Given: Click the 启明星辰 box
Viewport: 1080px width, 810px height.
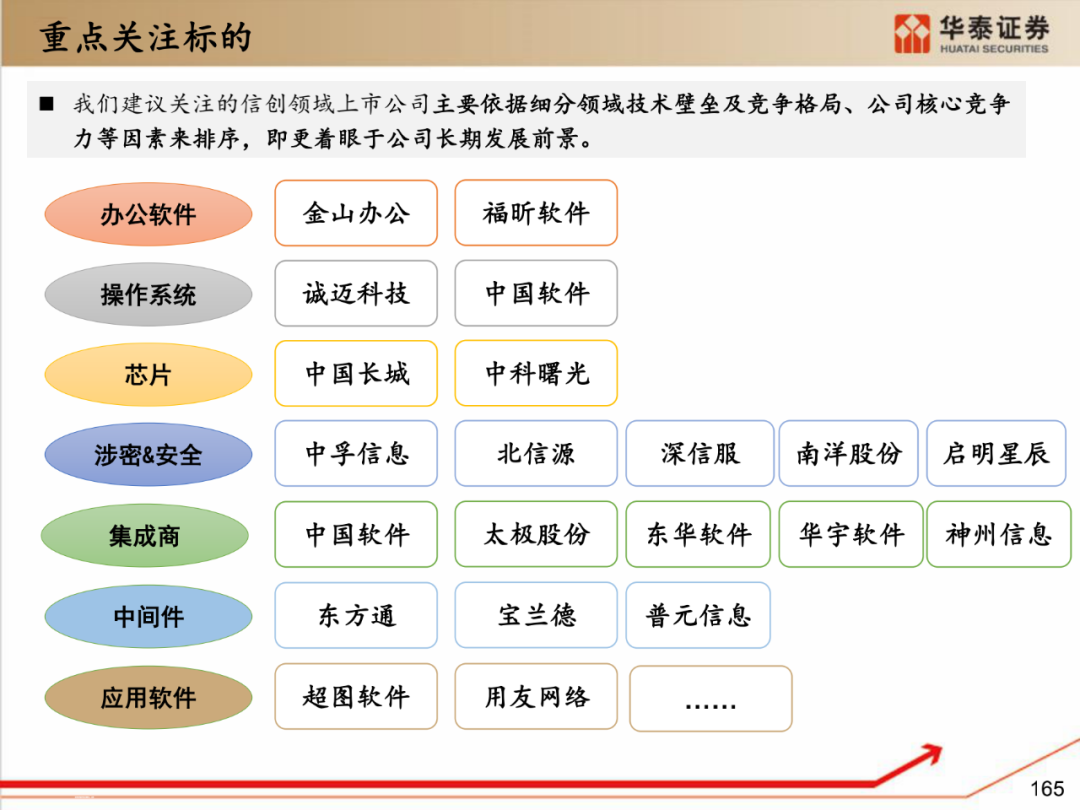Looking at the screenshot, I should [997, 453].
